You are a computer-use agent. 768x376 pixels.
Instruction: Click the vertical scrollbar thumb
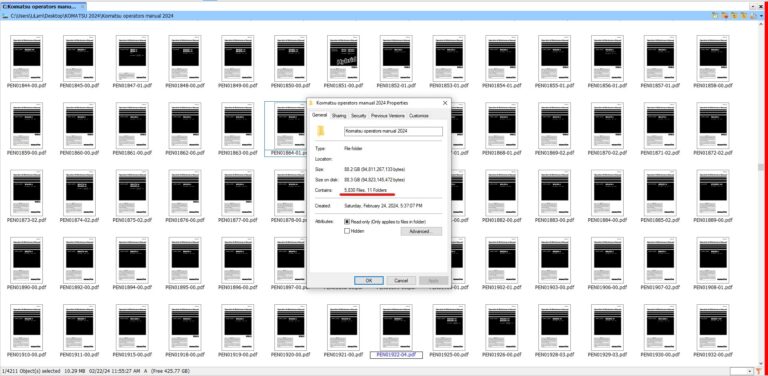click(x=761, y=167)
